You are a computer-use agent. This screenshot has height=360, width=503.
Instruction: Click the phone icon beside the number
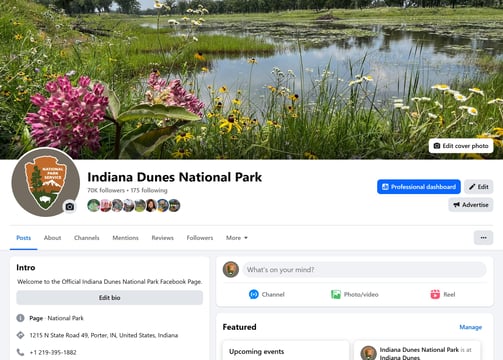tap(20, 352)
